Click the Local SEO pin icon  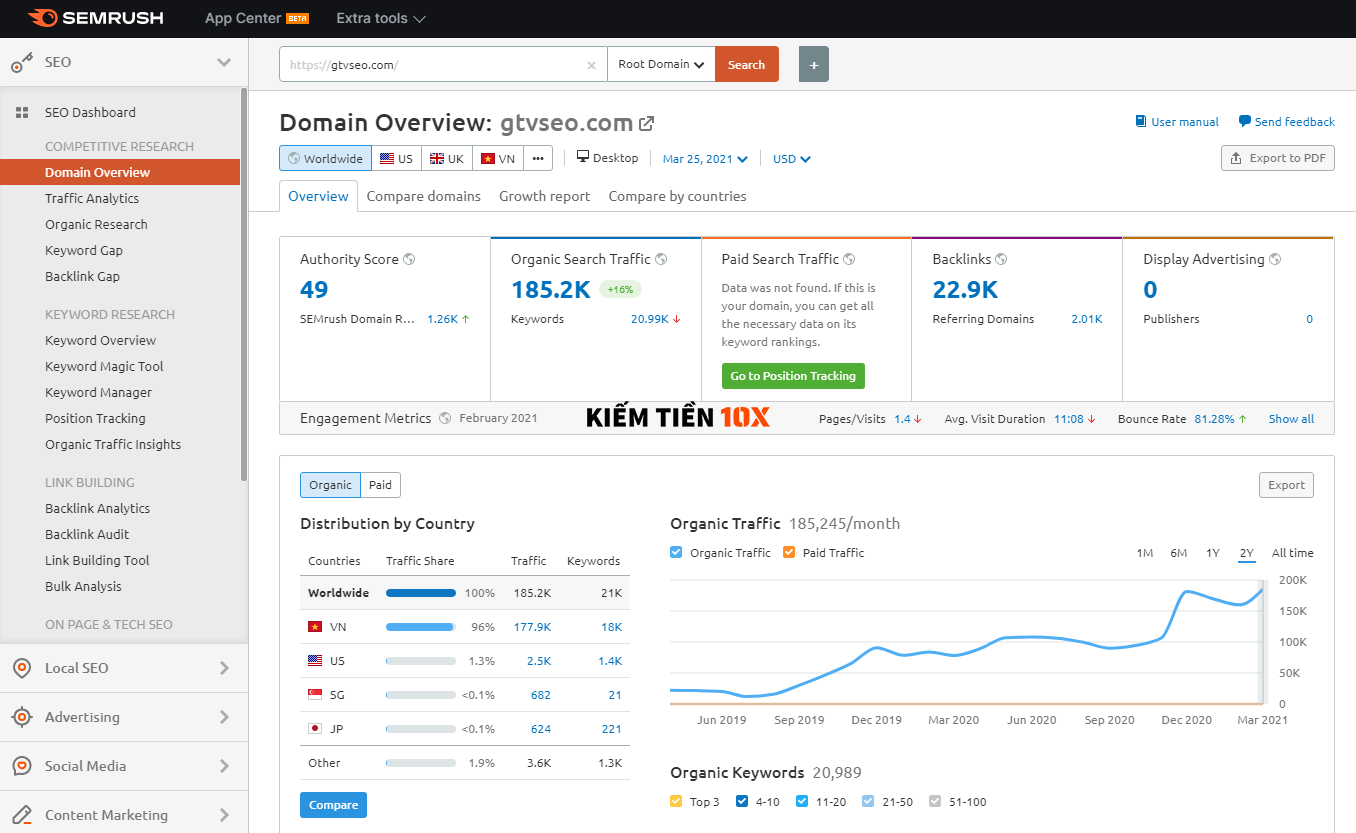[22, 668]
